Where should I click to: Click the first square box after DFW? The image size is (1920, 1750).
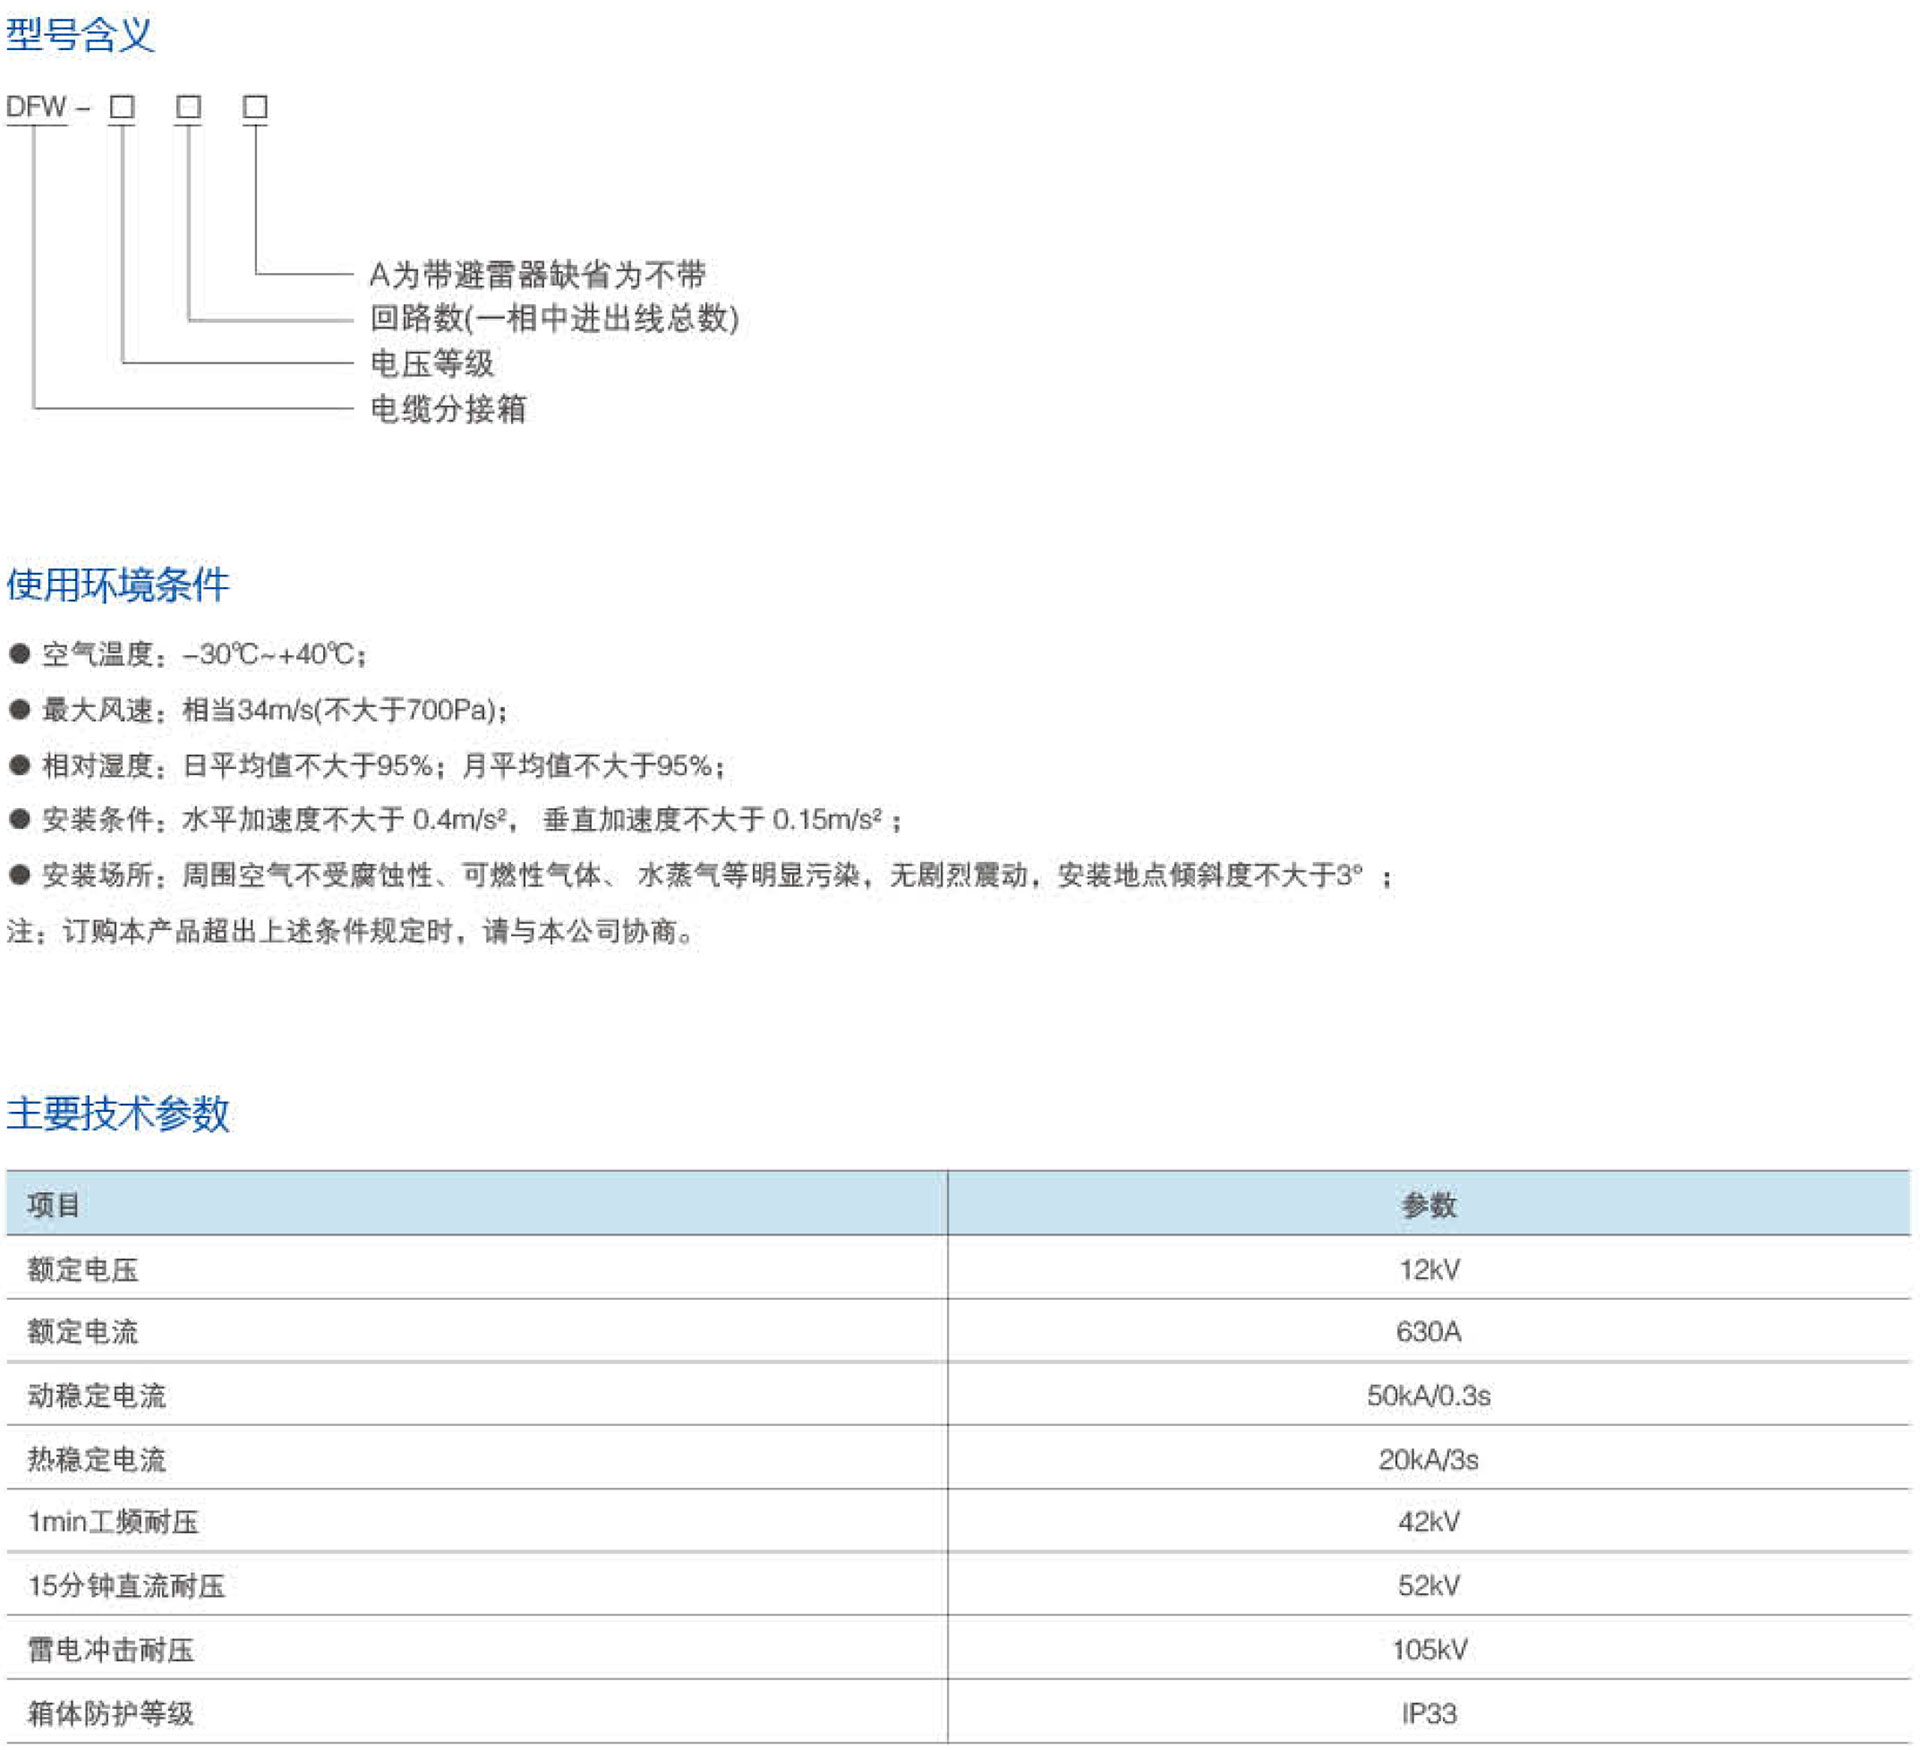coord(122,107)
